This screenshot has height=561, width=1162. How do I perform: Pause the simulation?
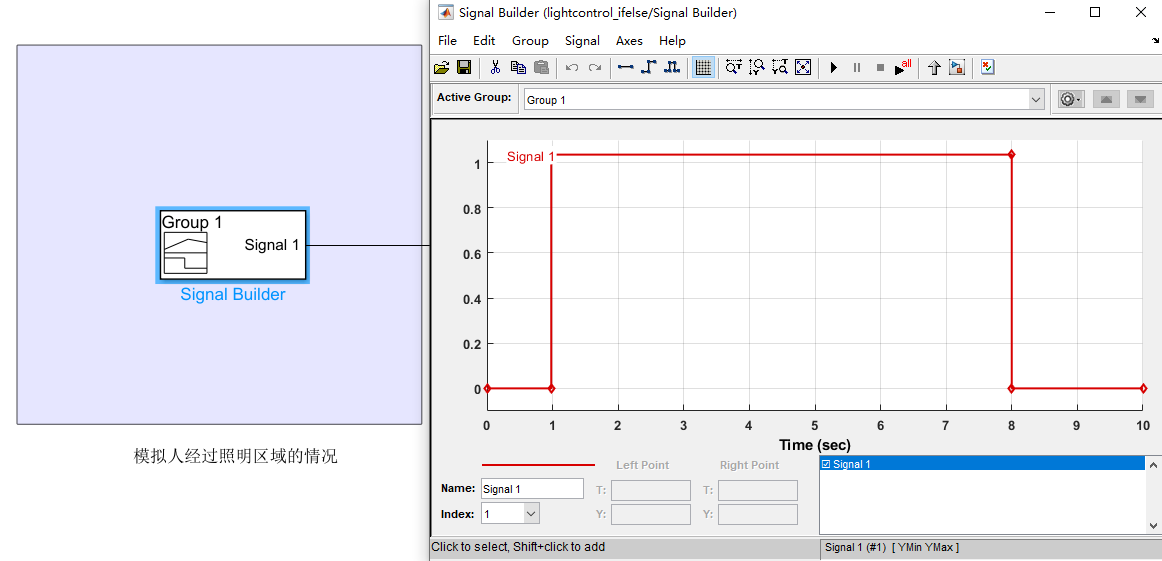pos(857,67)
